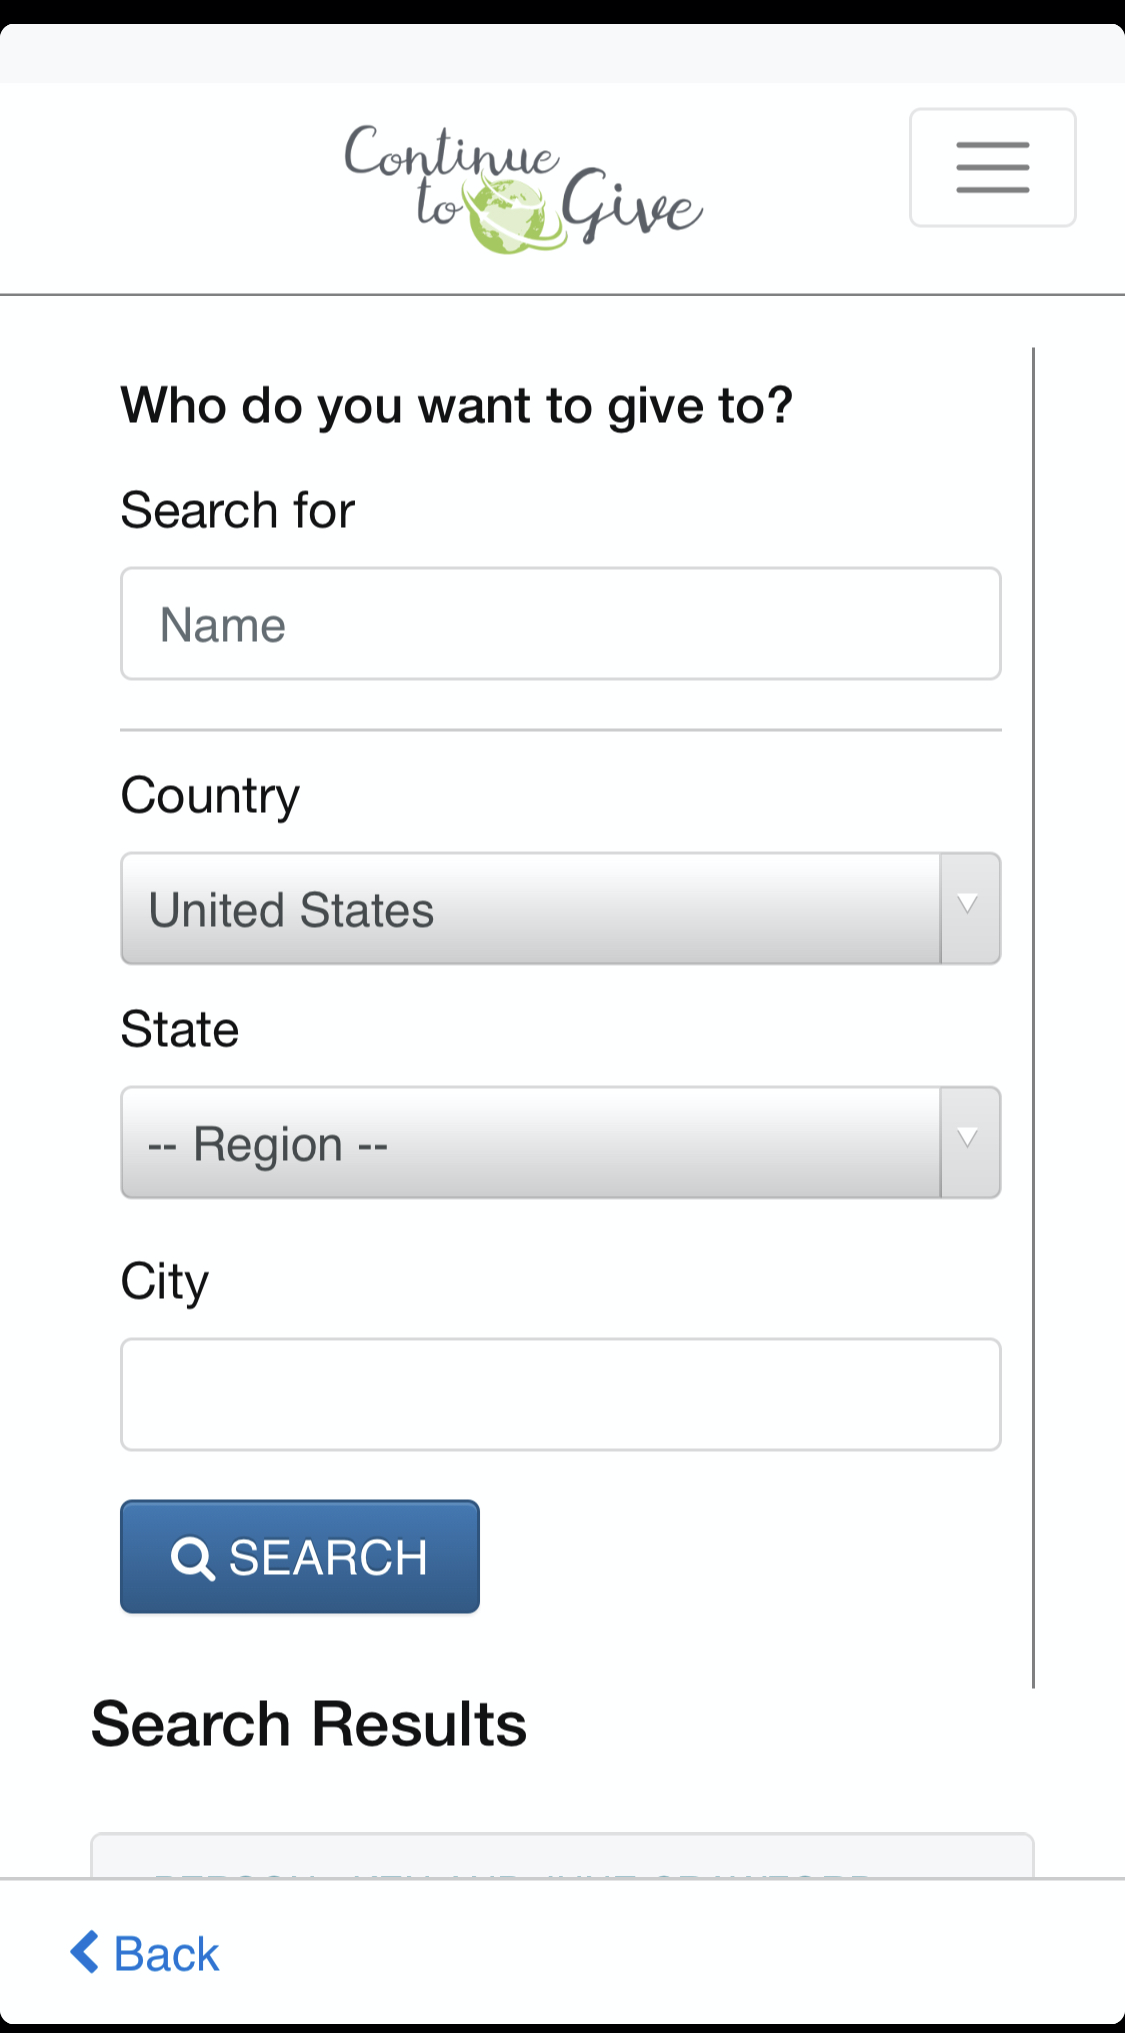Click the State field label
1125x2033 pixels.
(180, 1029)
